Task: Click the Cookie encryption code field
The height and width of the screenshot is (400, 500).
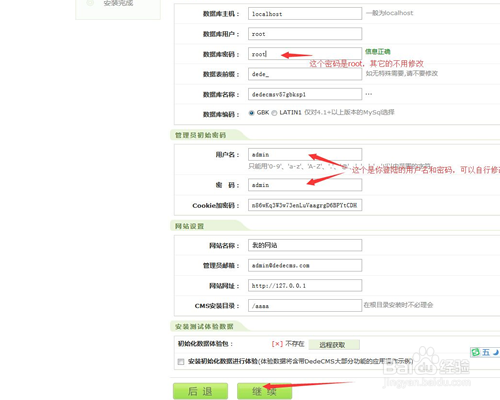Action: [305, 205]
